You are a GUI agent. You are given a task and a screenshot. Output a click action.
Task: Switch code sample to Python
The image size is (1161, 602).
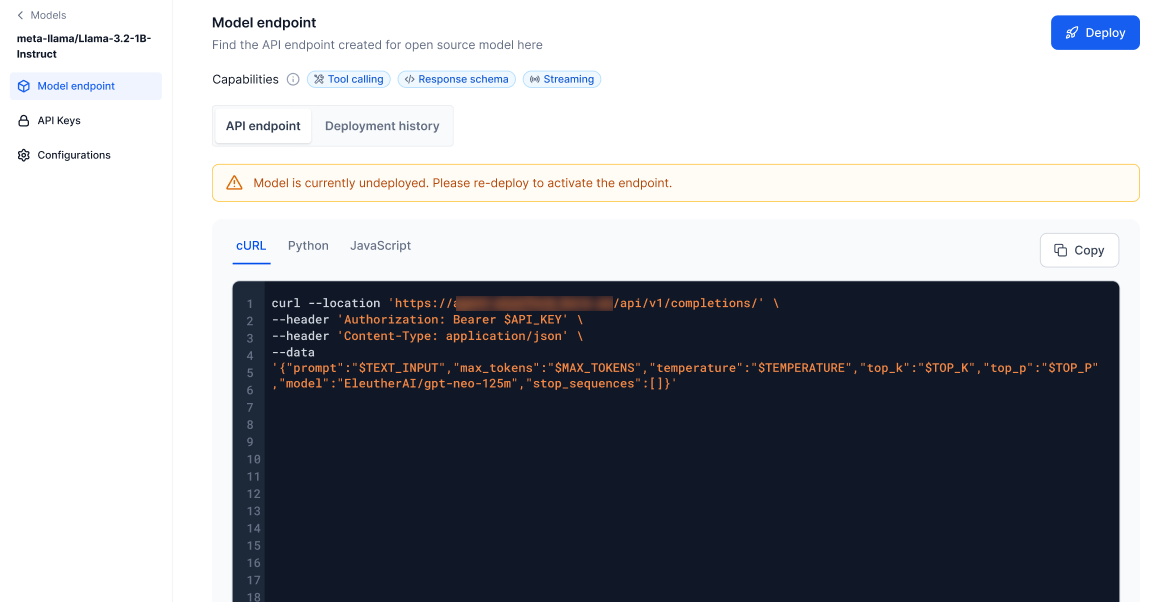pos(308,246)
